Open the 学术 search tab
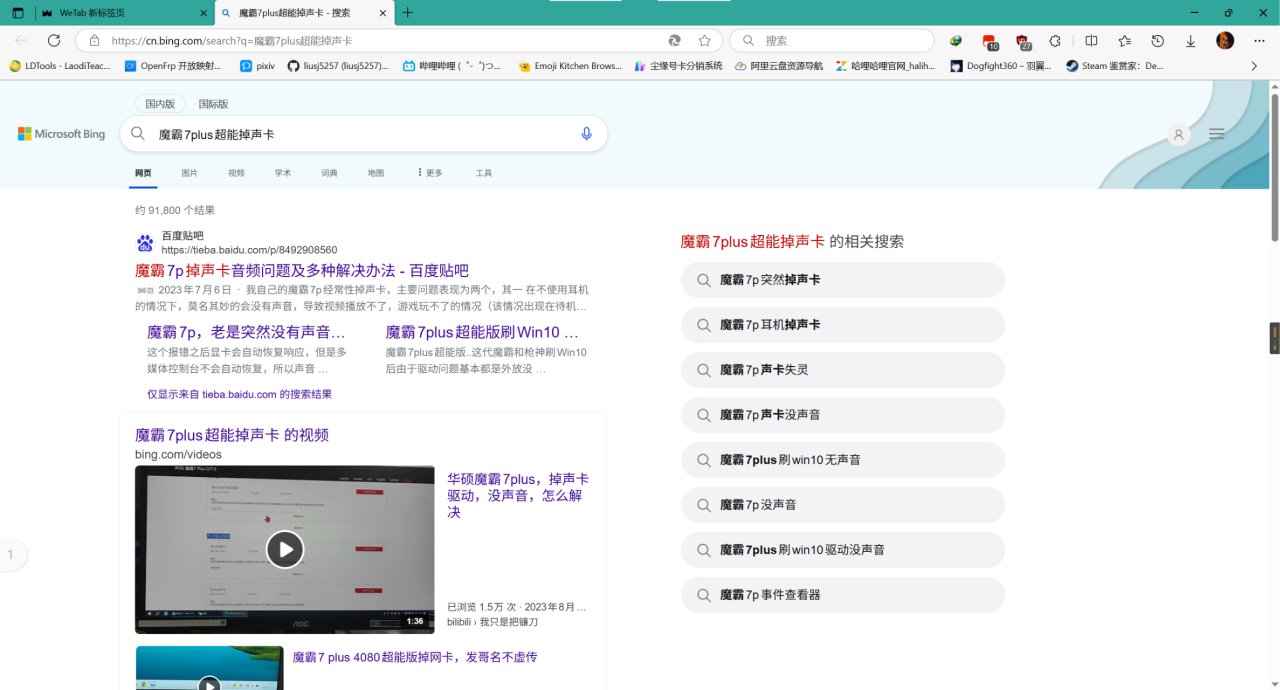 pyautogui.click(x=283, y=173)
